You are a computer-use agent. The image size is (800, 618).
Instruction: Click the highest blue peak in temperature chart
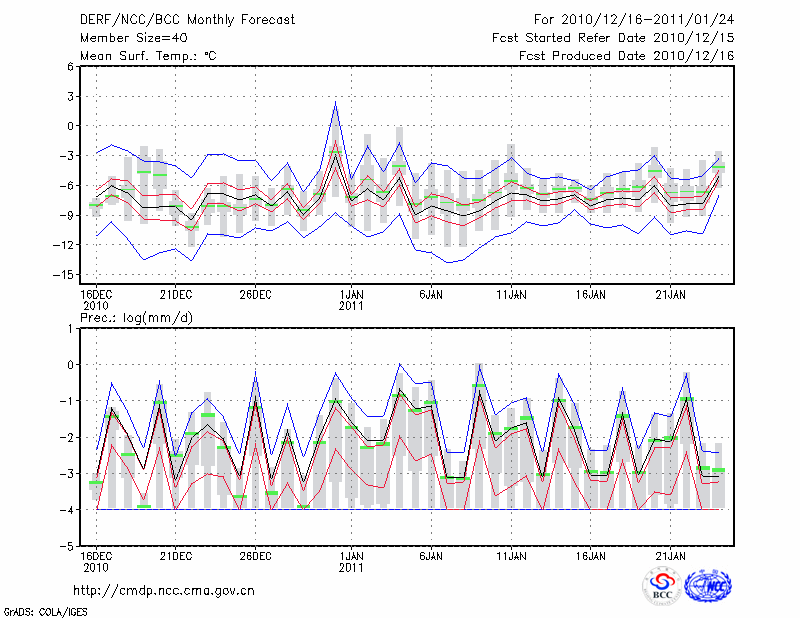pyautogui.click(x=336, y=102)
